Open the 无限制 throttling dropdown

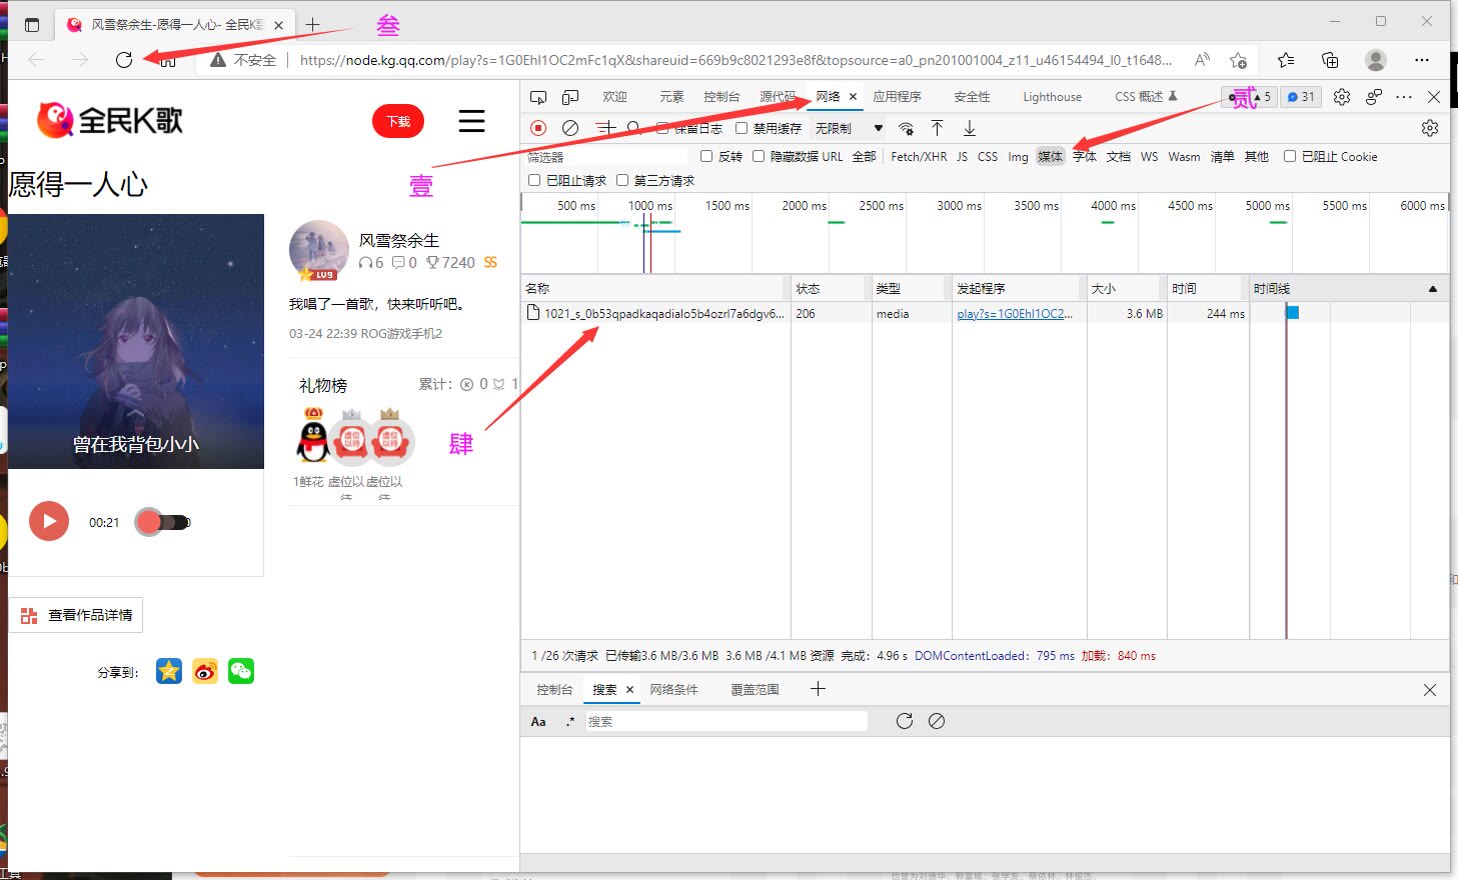848,128
